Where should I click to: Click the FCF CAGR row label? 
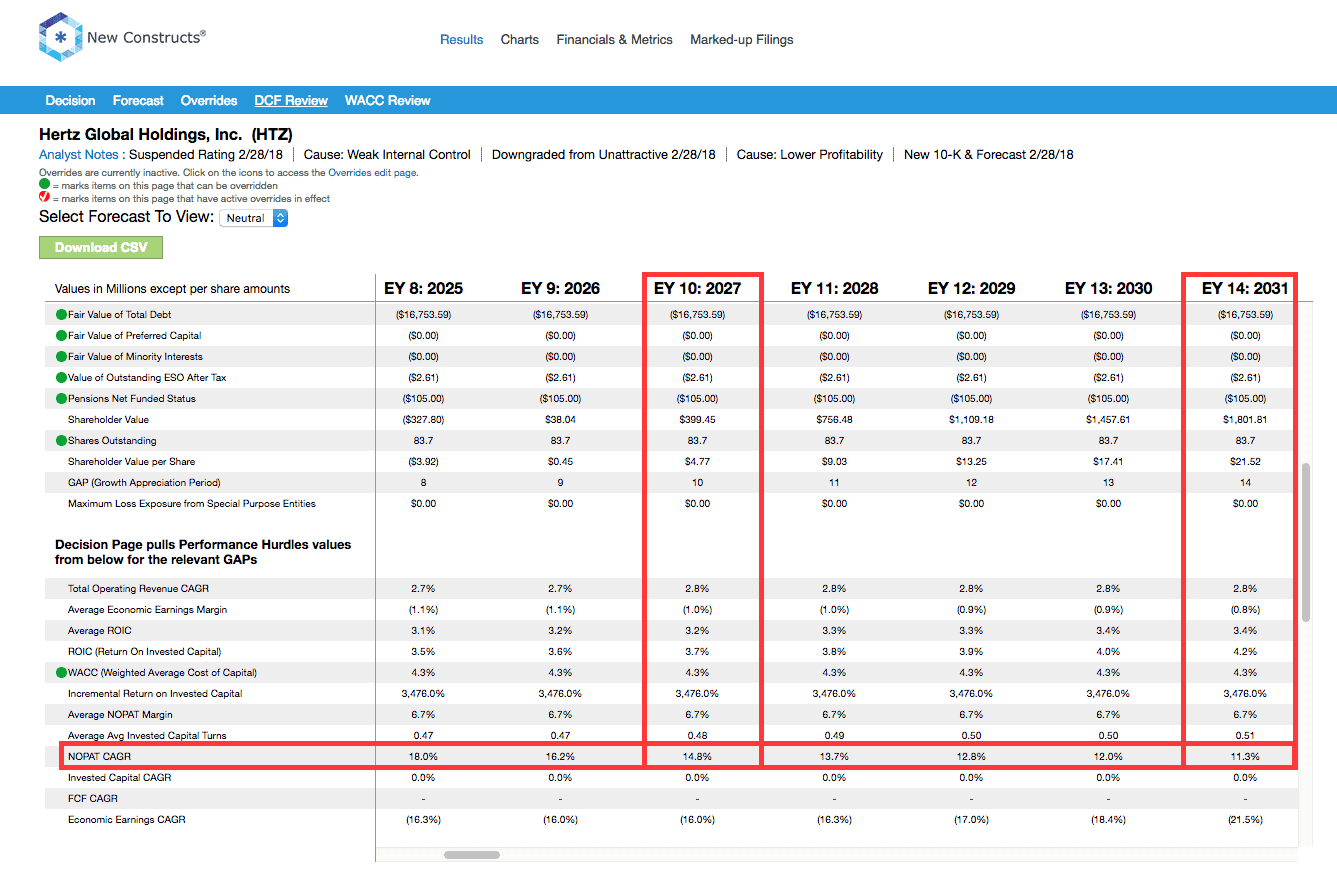click(93, 799)
